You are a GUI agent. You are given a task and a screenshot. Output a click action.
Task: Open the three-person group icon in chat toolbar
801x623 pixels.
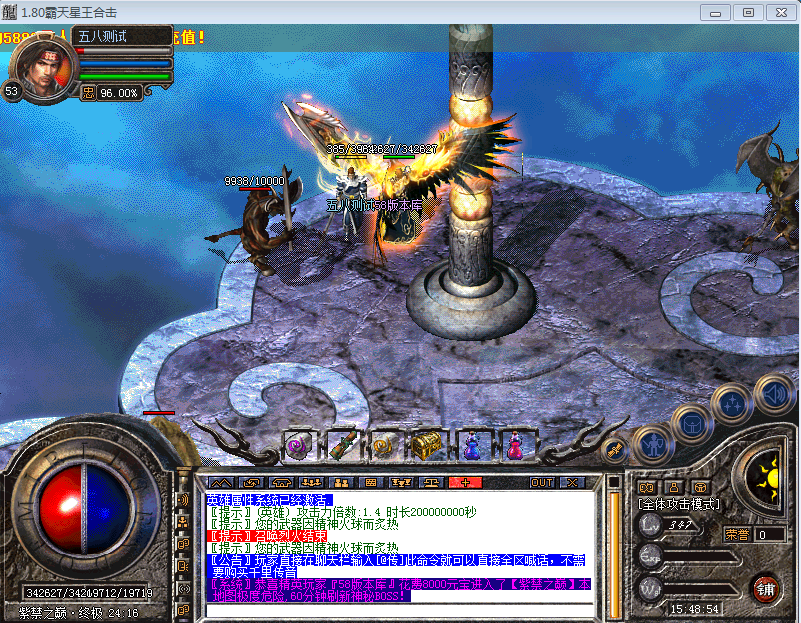tap(312, 483)
